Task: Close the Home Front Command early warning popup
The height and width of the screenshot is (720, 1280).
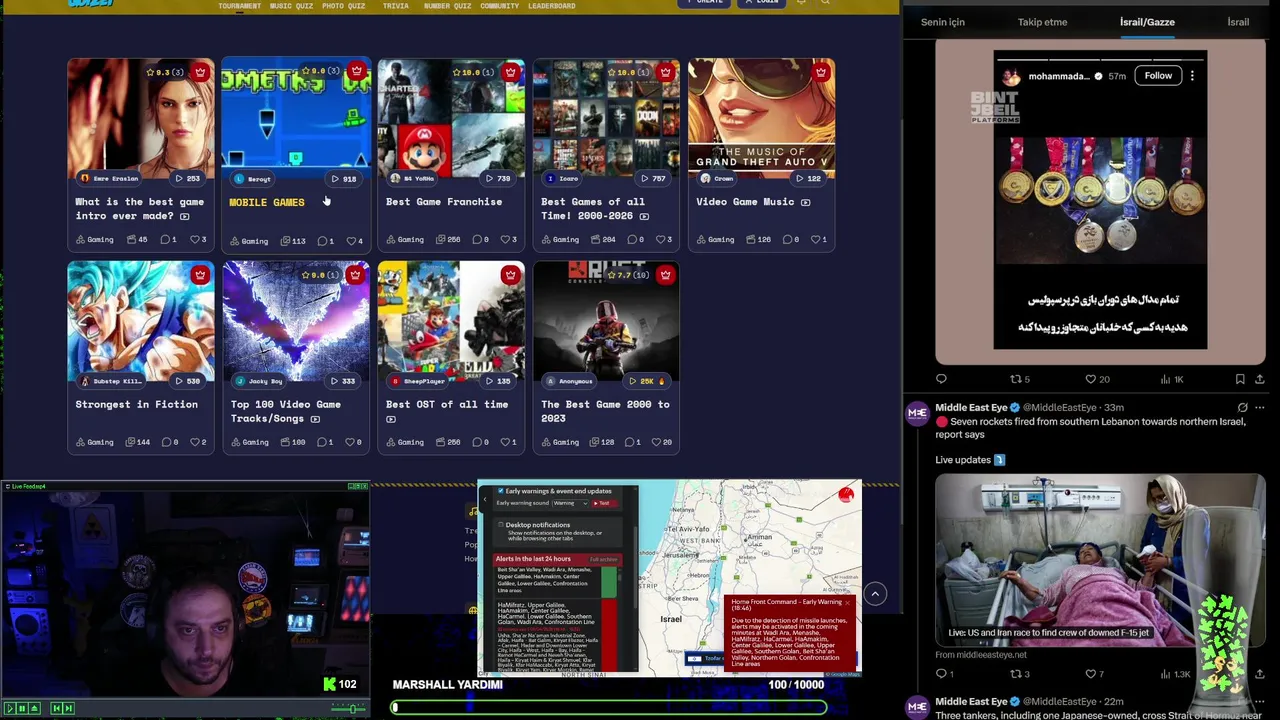Action: coord(847,602)
